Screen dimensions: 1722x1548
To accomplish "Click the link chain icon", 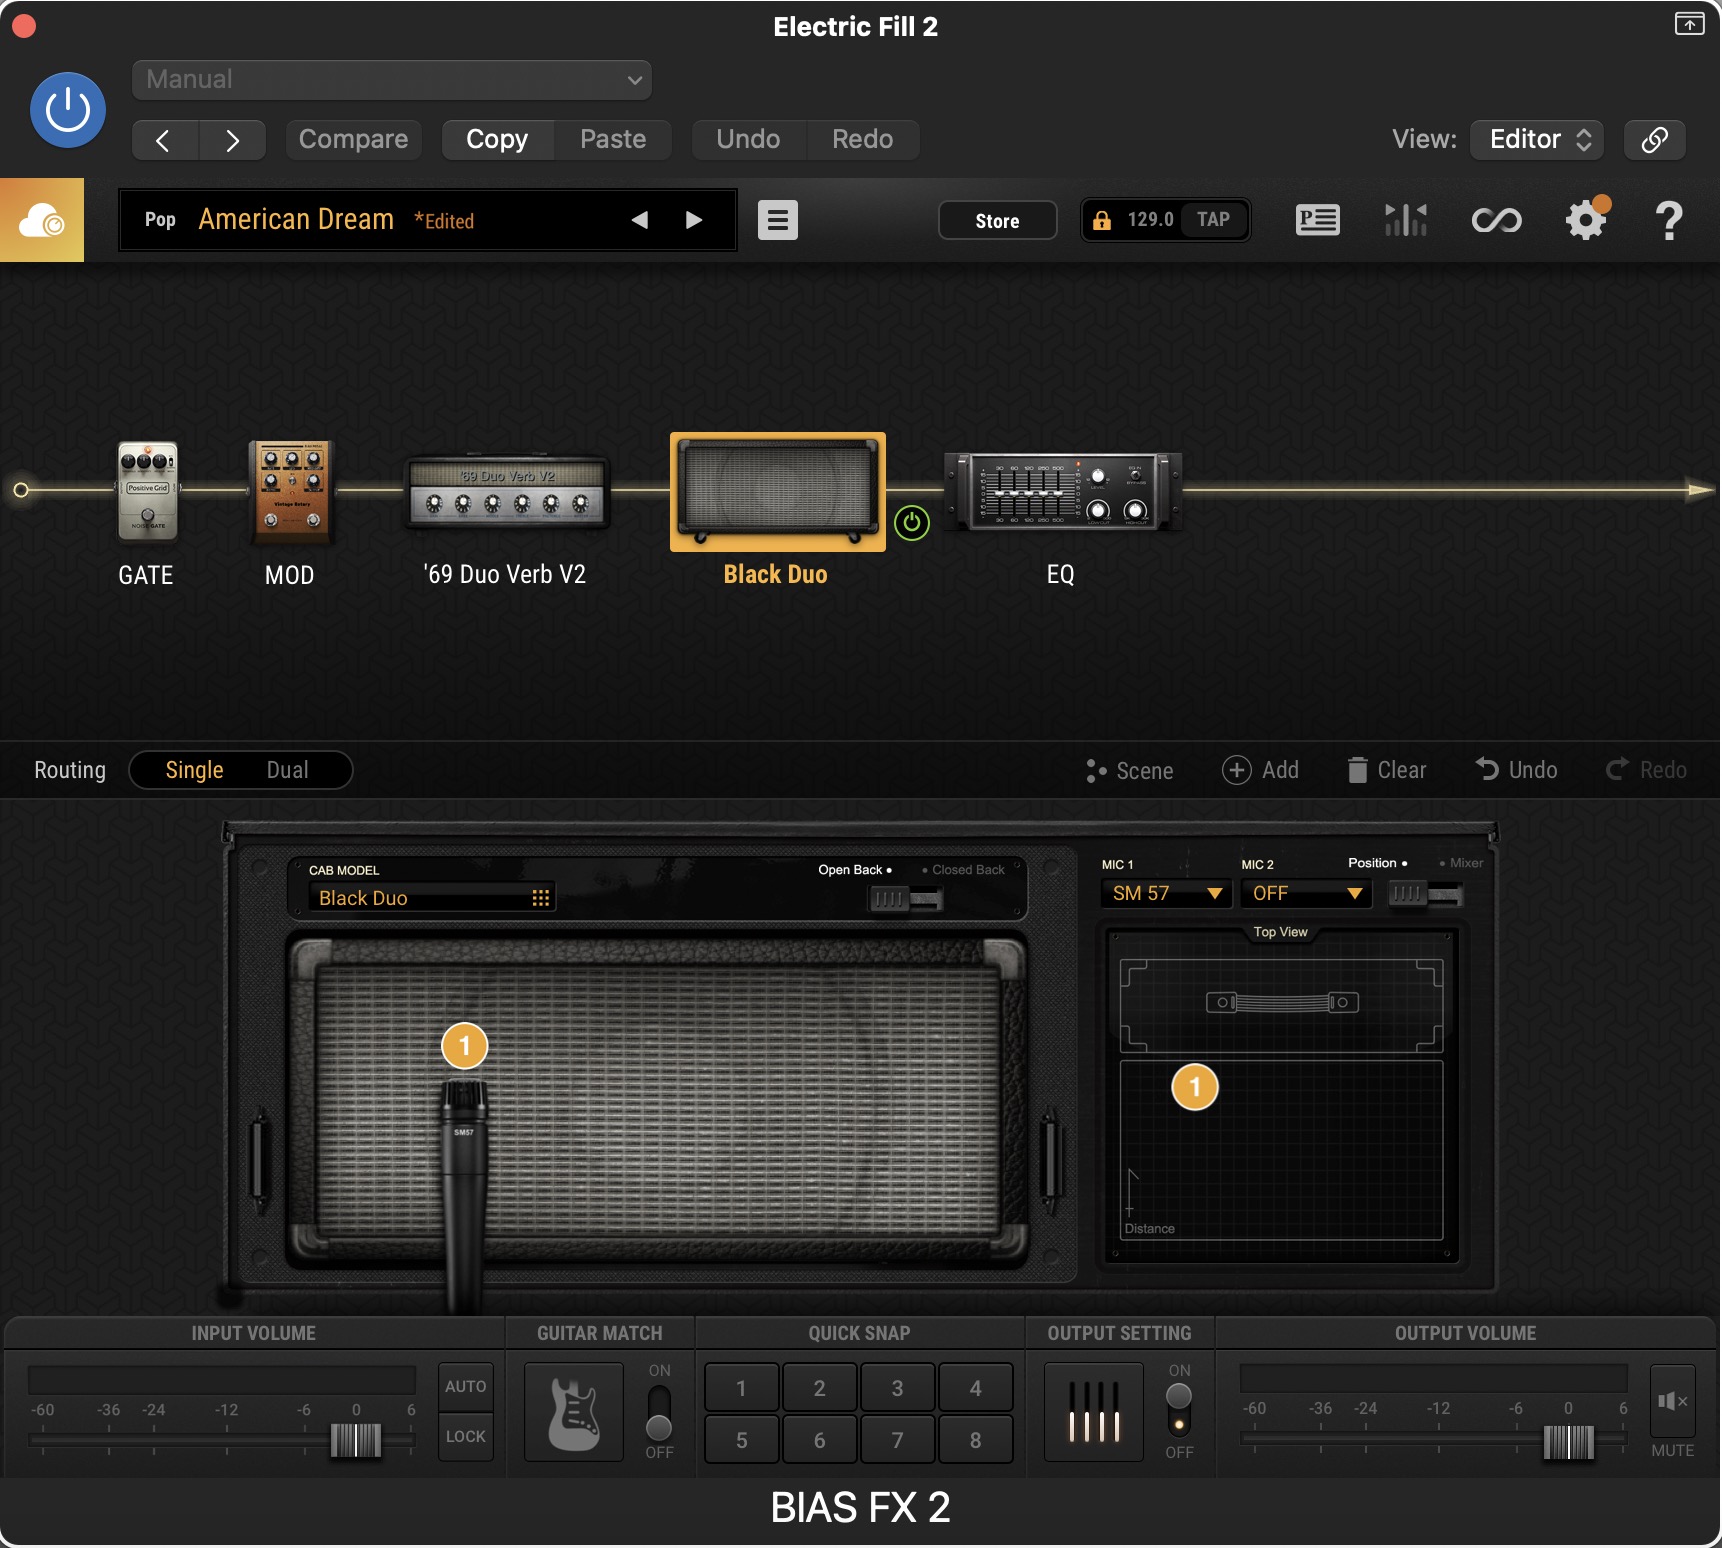I will (x=1655, y=140).
